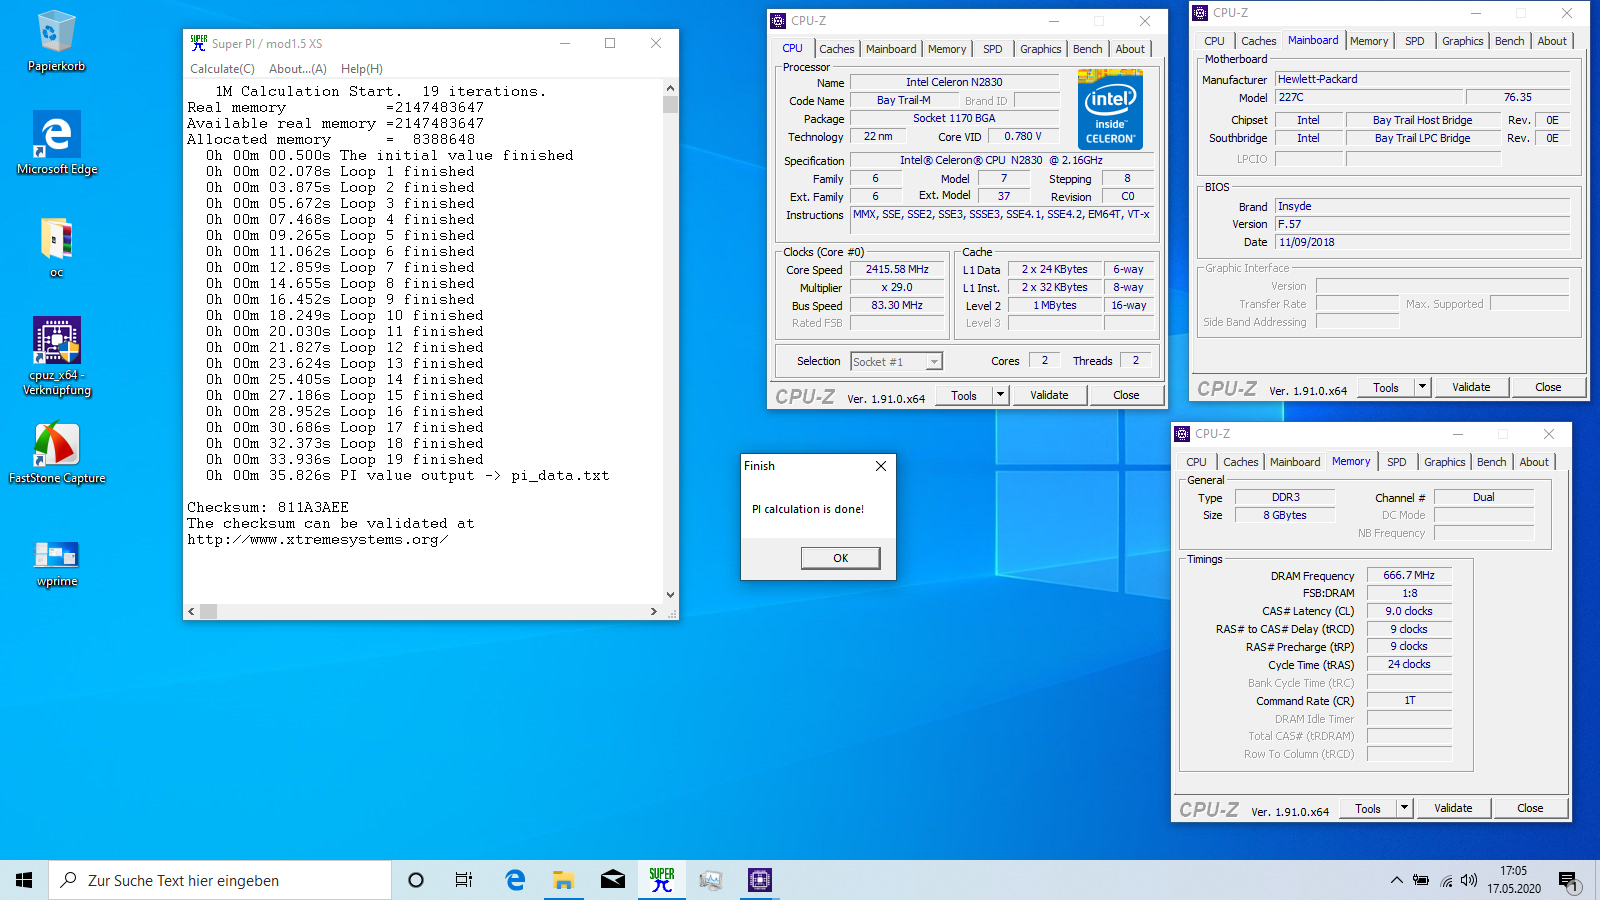Click Core Speed value 2415.58 MHz

[x=897, y=270]
